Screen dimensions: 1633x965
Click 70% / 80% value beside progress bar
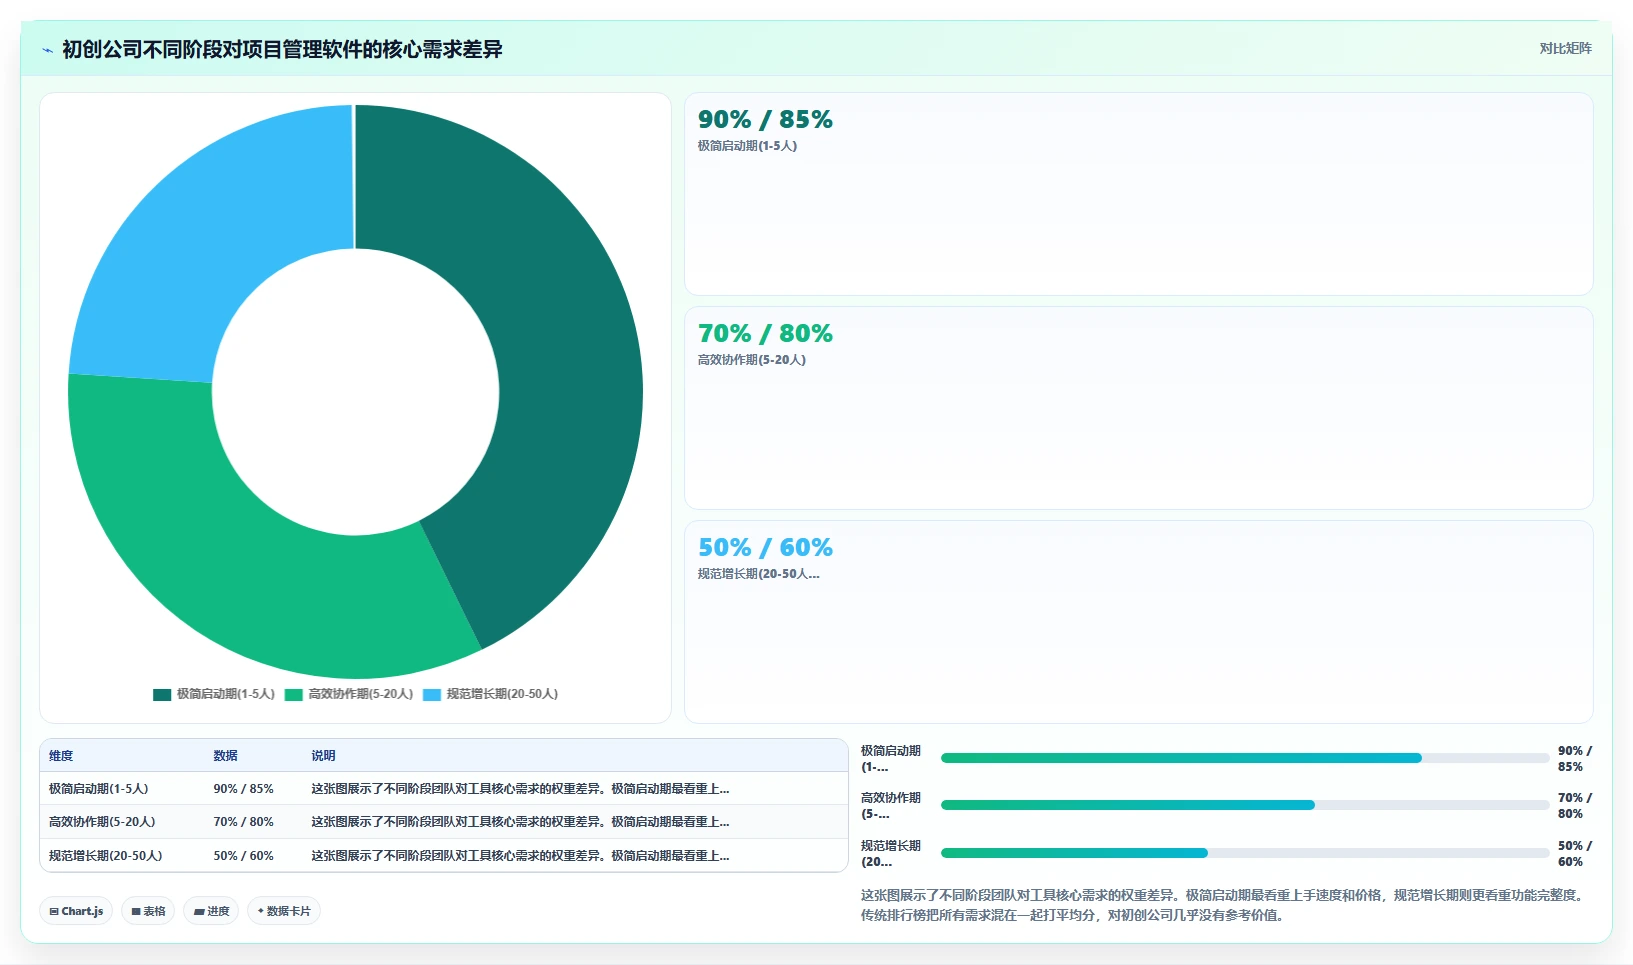click(1575, 806)
